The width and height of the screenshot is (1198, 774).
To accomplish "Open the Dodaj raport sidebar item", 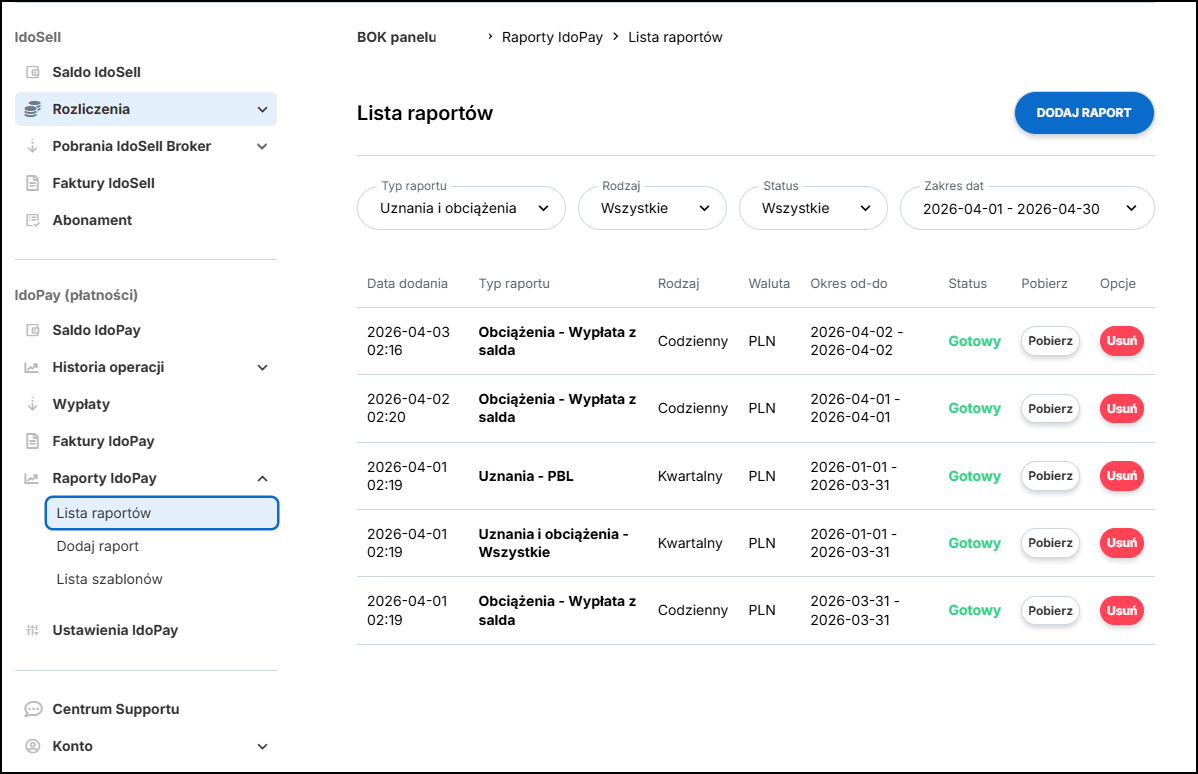I will (98, 546).
